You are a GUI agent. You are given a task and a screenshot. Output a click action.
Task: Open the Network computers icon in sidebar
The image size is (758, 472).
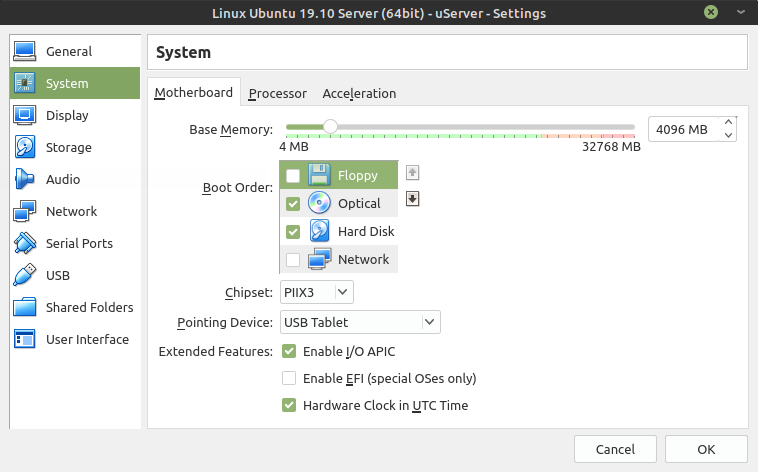point(25,211)
